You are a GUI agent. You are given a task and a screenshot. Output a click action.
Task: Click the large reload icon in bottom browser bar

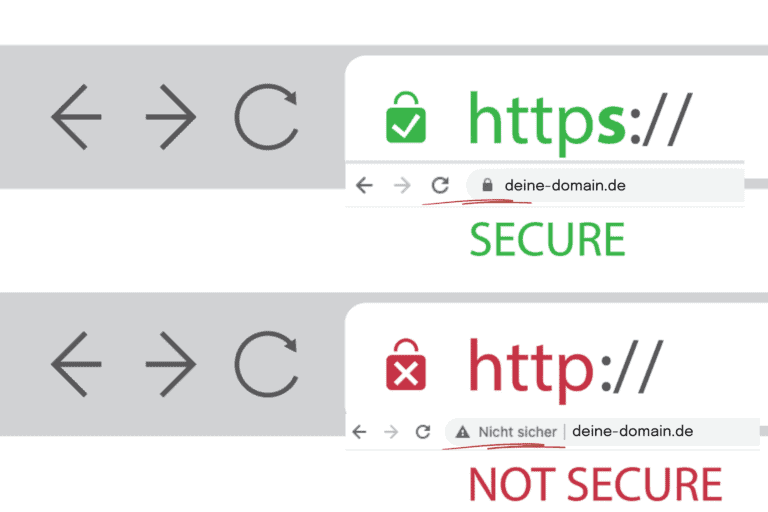coord(266,364)
